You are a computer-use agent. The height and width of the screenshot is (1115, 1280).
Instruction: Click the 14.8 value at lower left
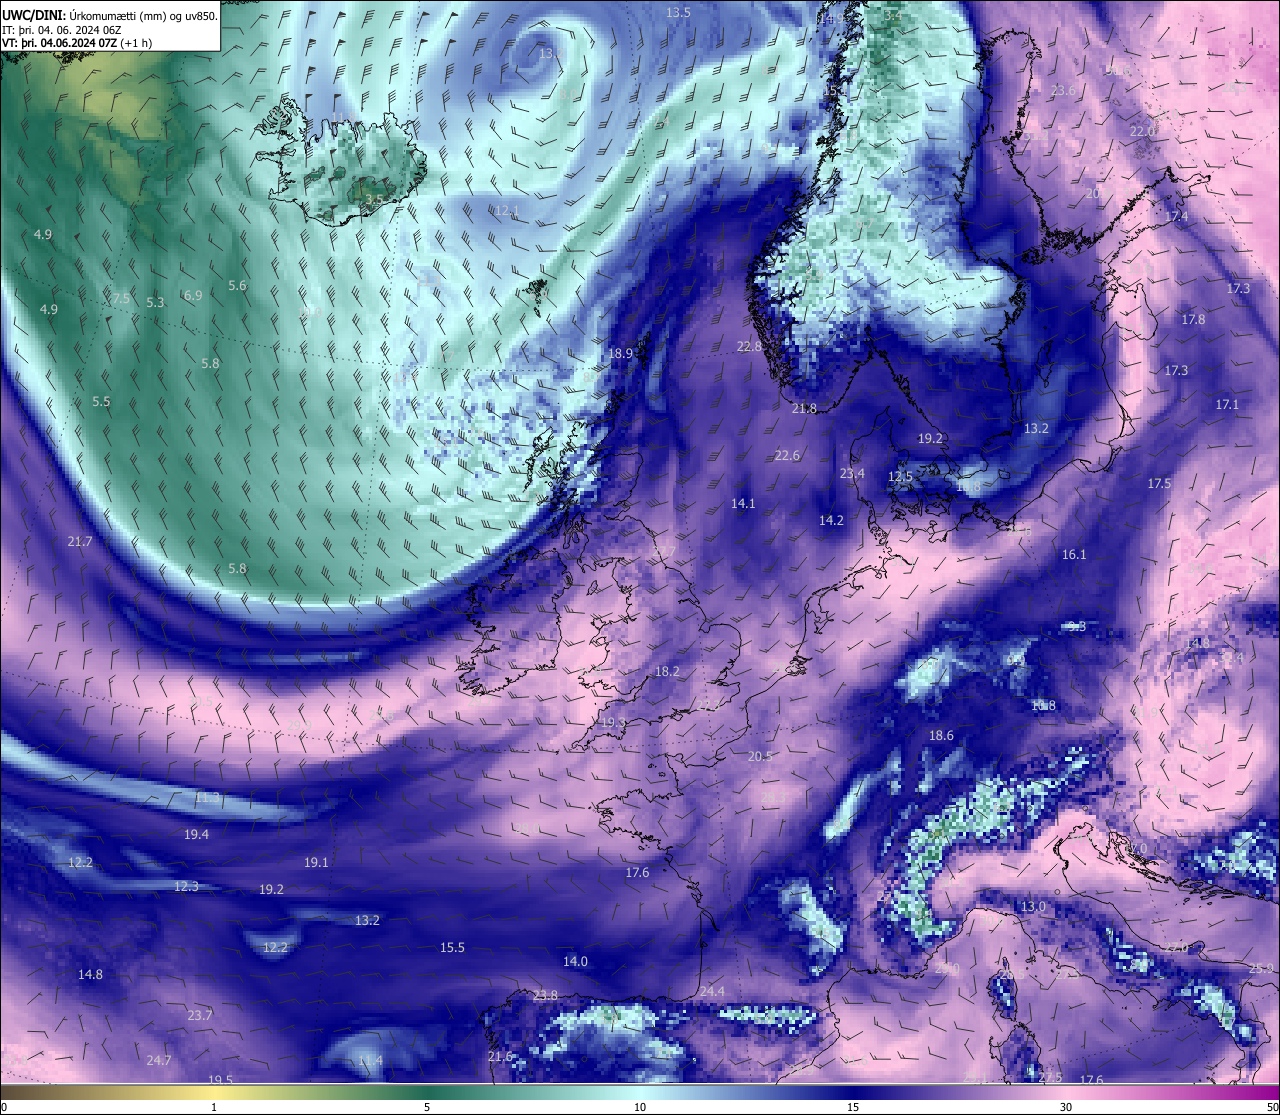pos(90,974)
